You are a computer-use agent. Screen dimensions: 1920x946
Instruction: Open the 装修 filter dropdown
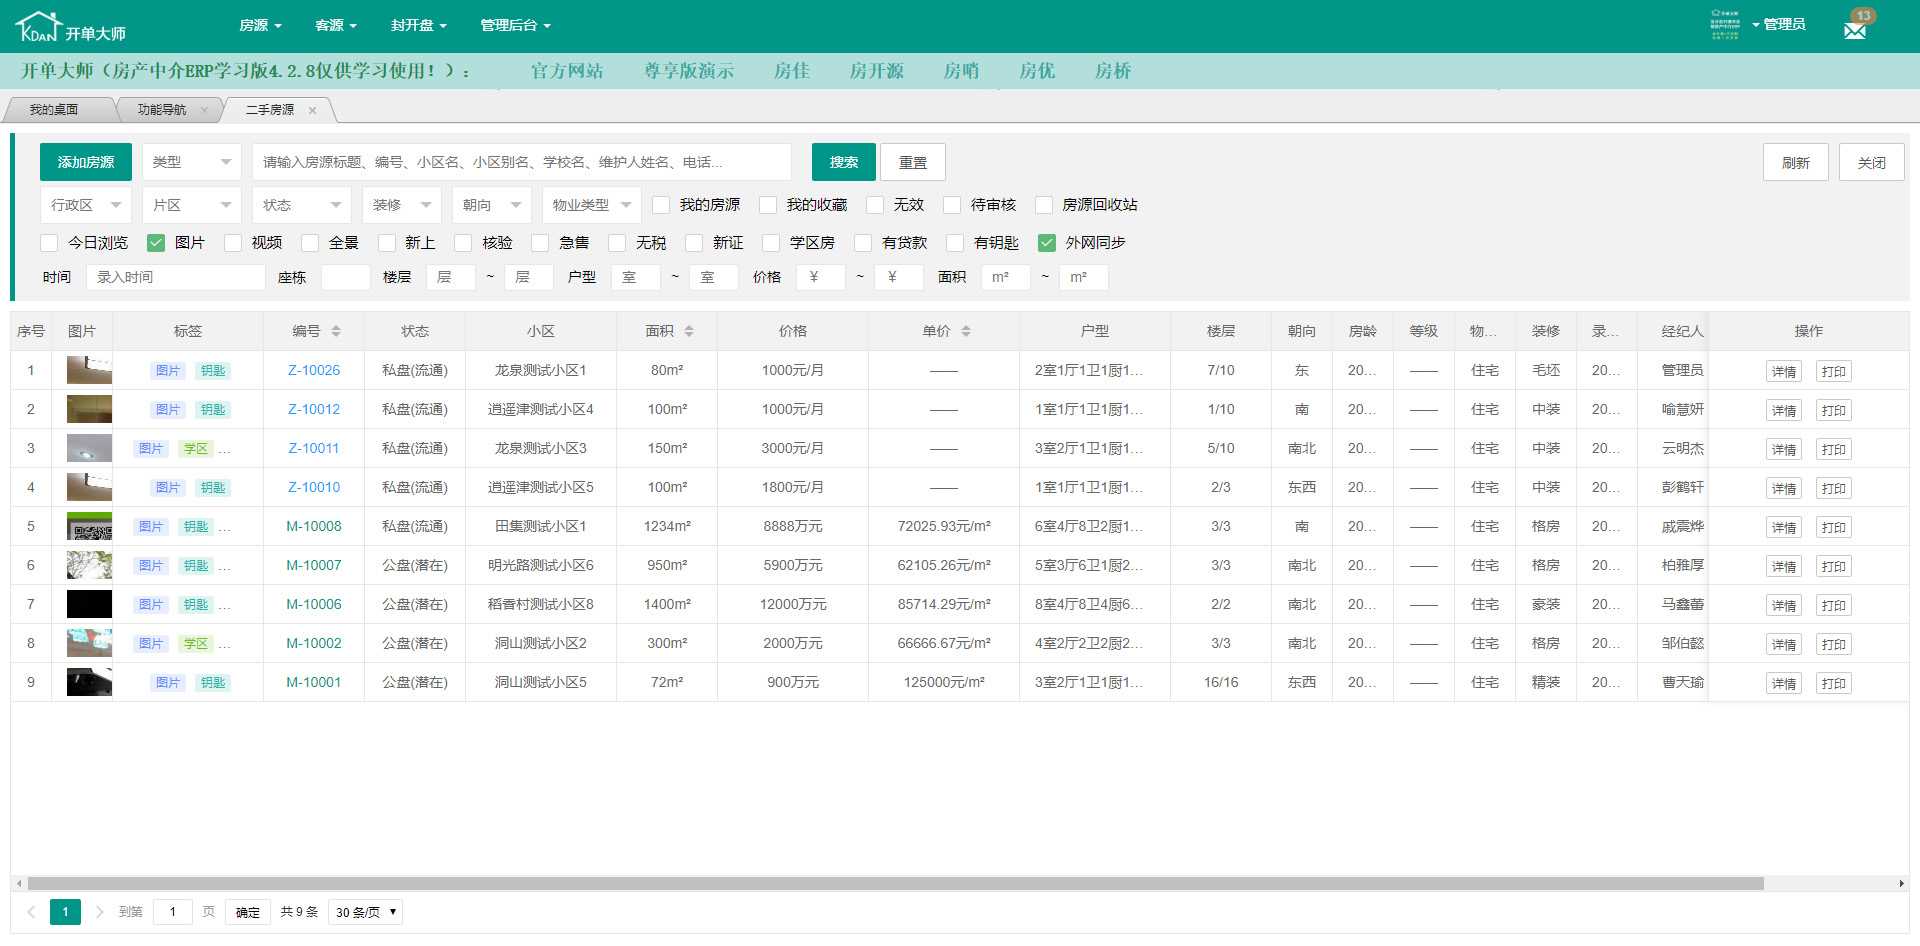tap(401, 204)
